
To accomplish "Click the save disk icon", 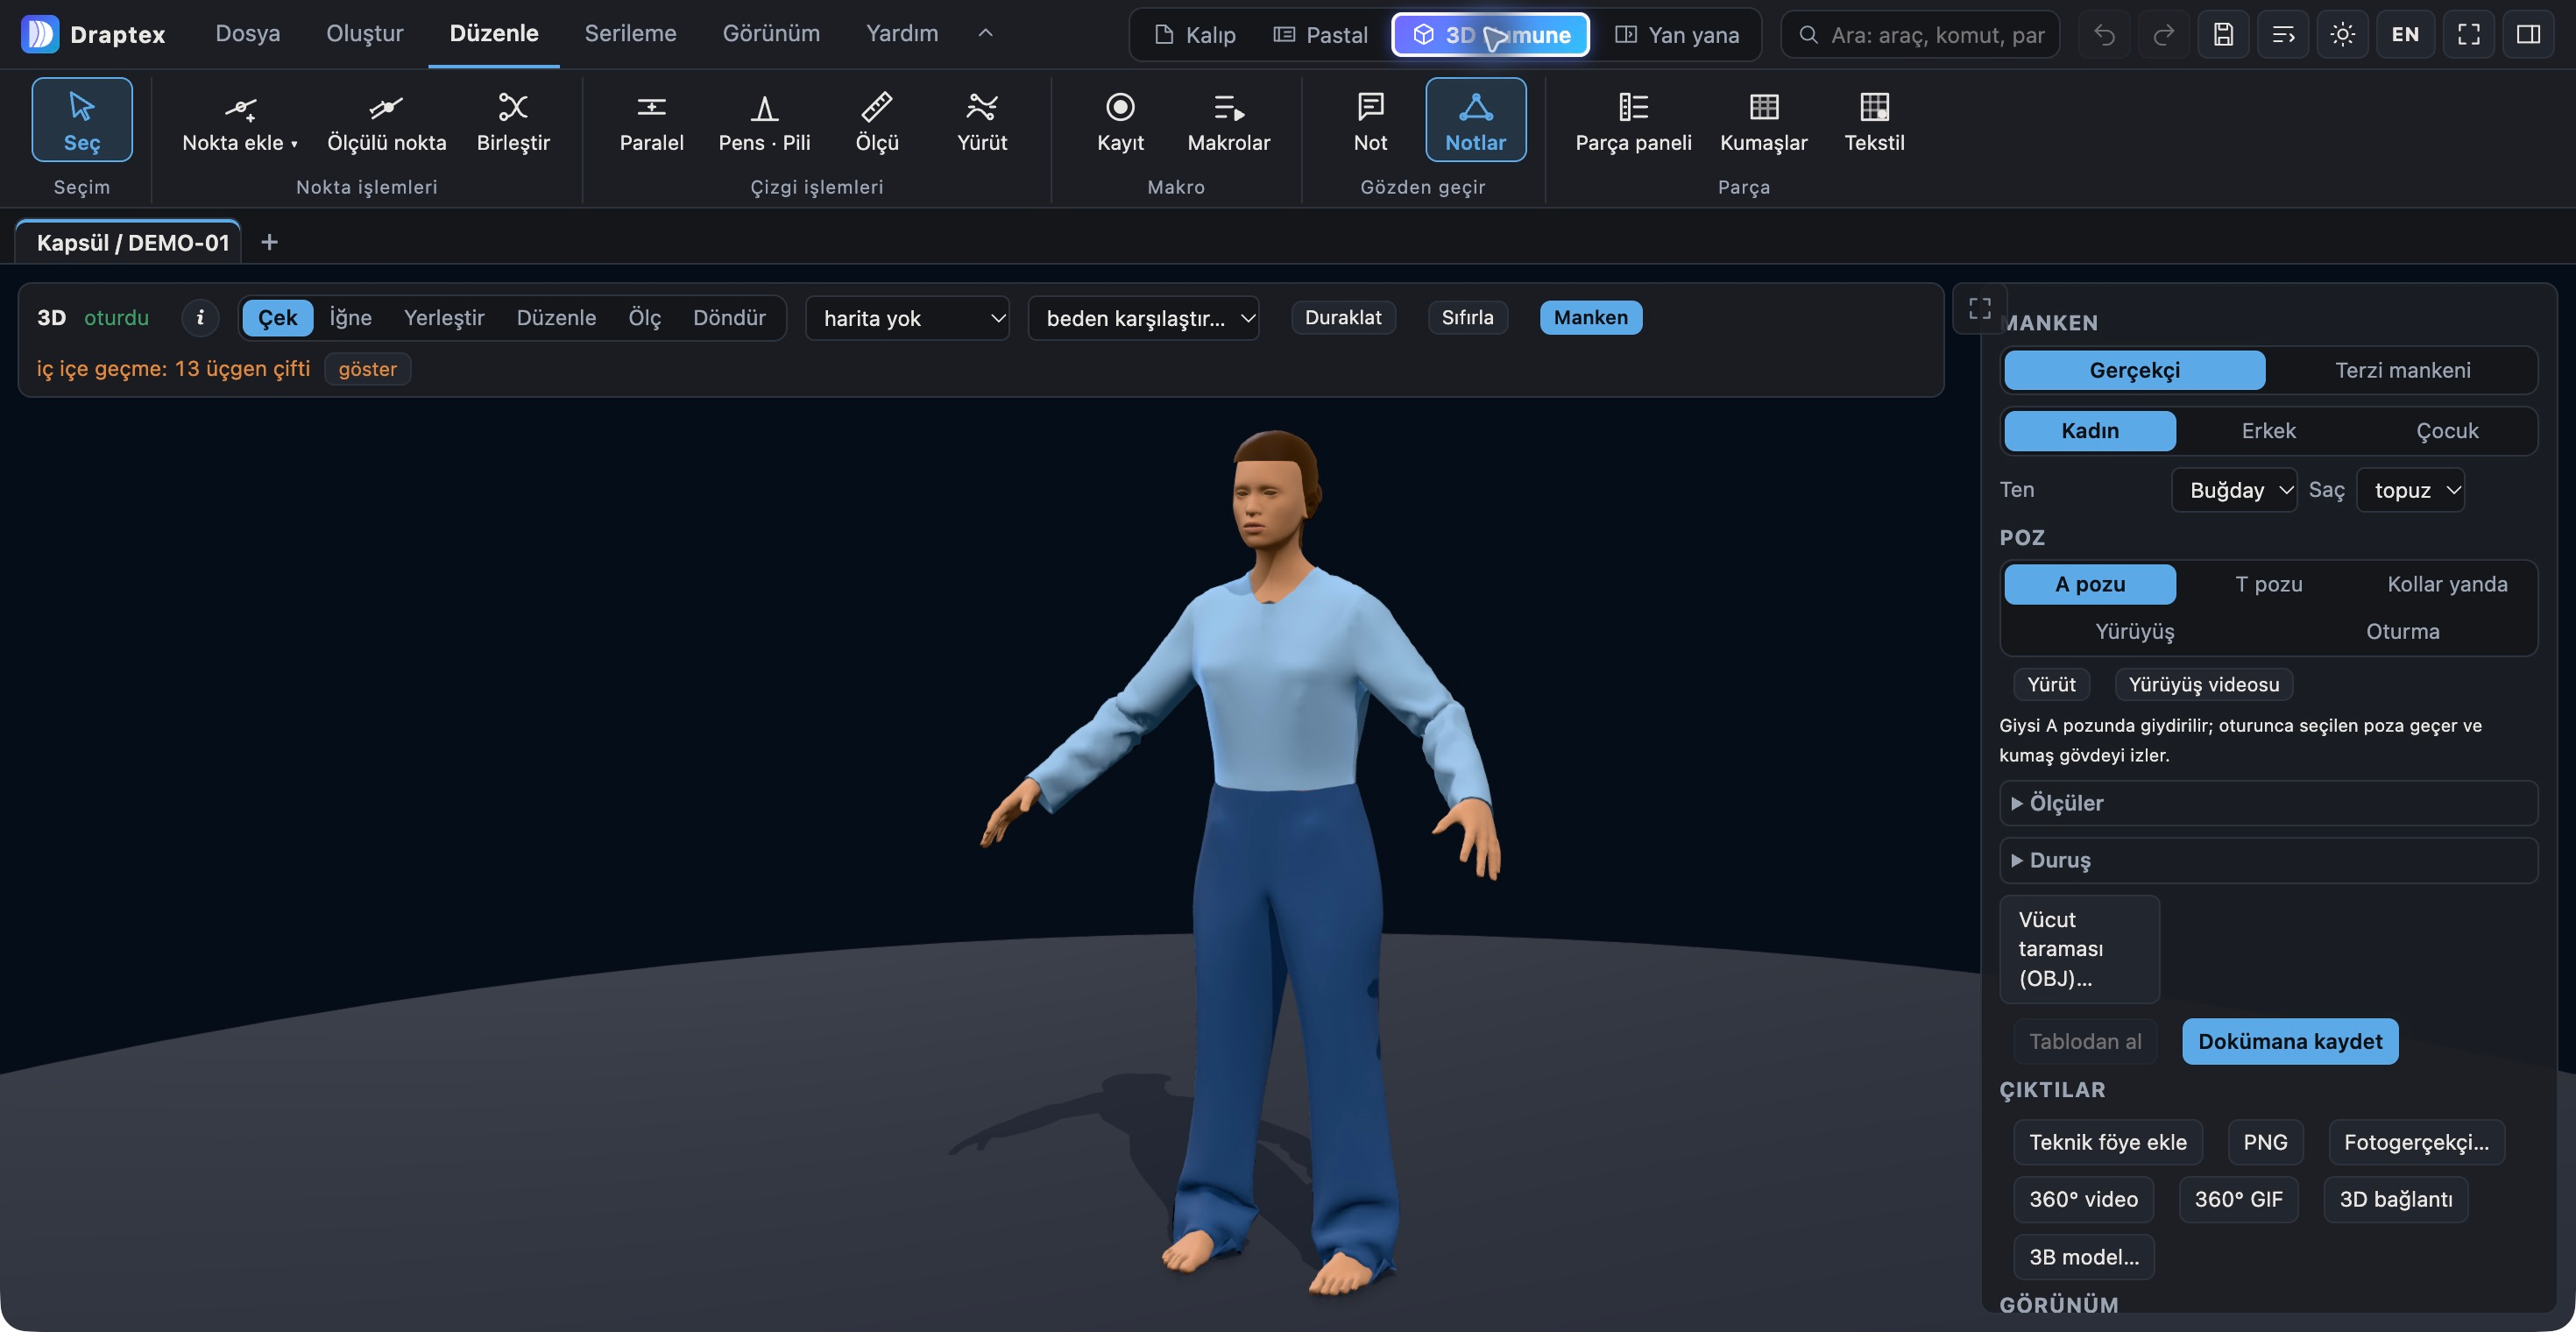I will click(2222, 35).
